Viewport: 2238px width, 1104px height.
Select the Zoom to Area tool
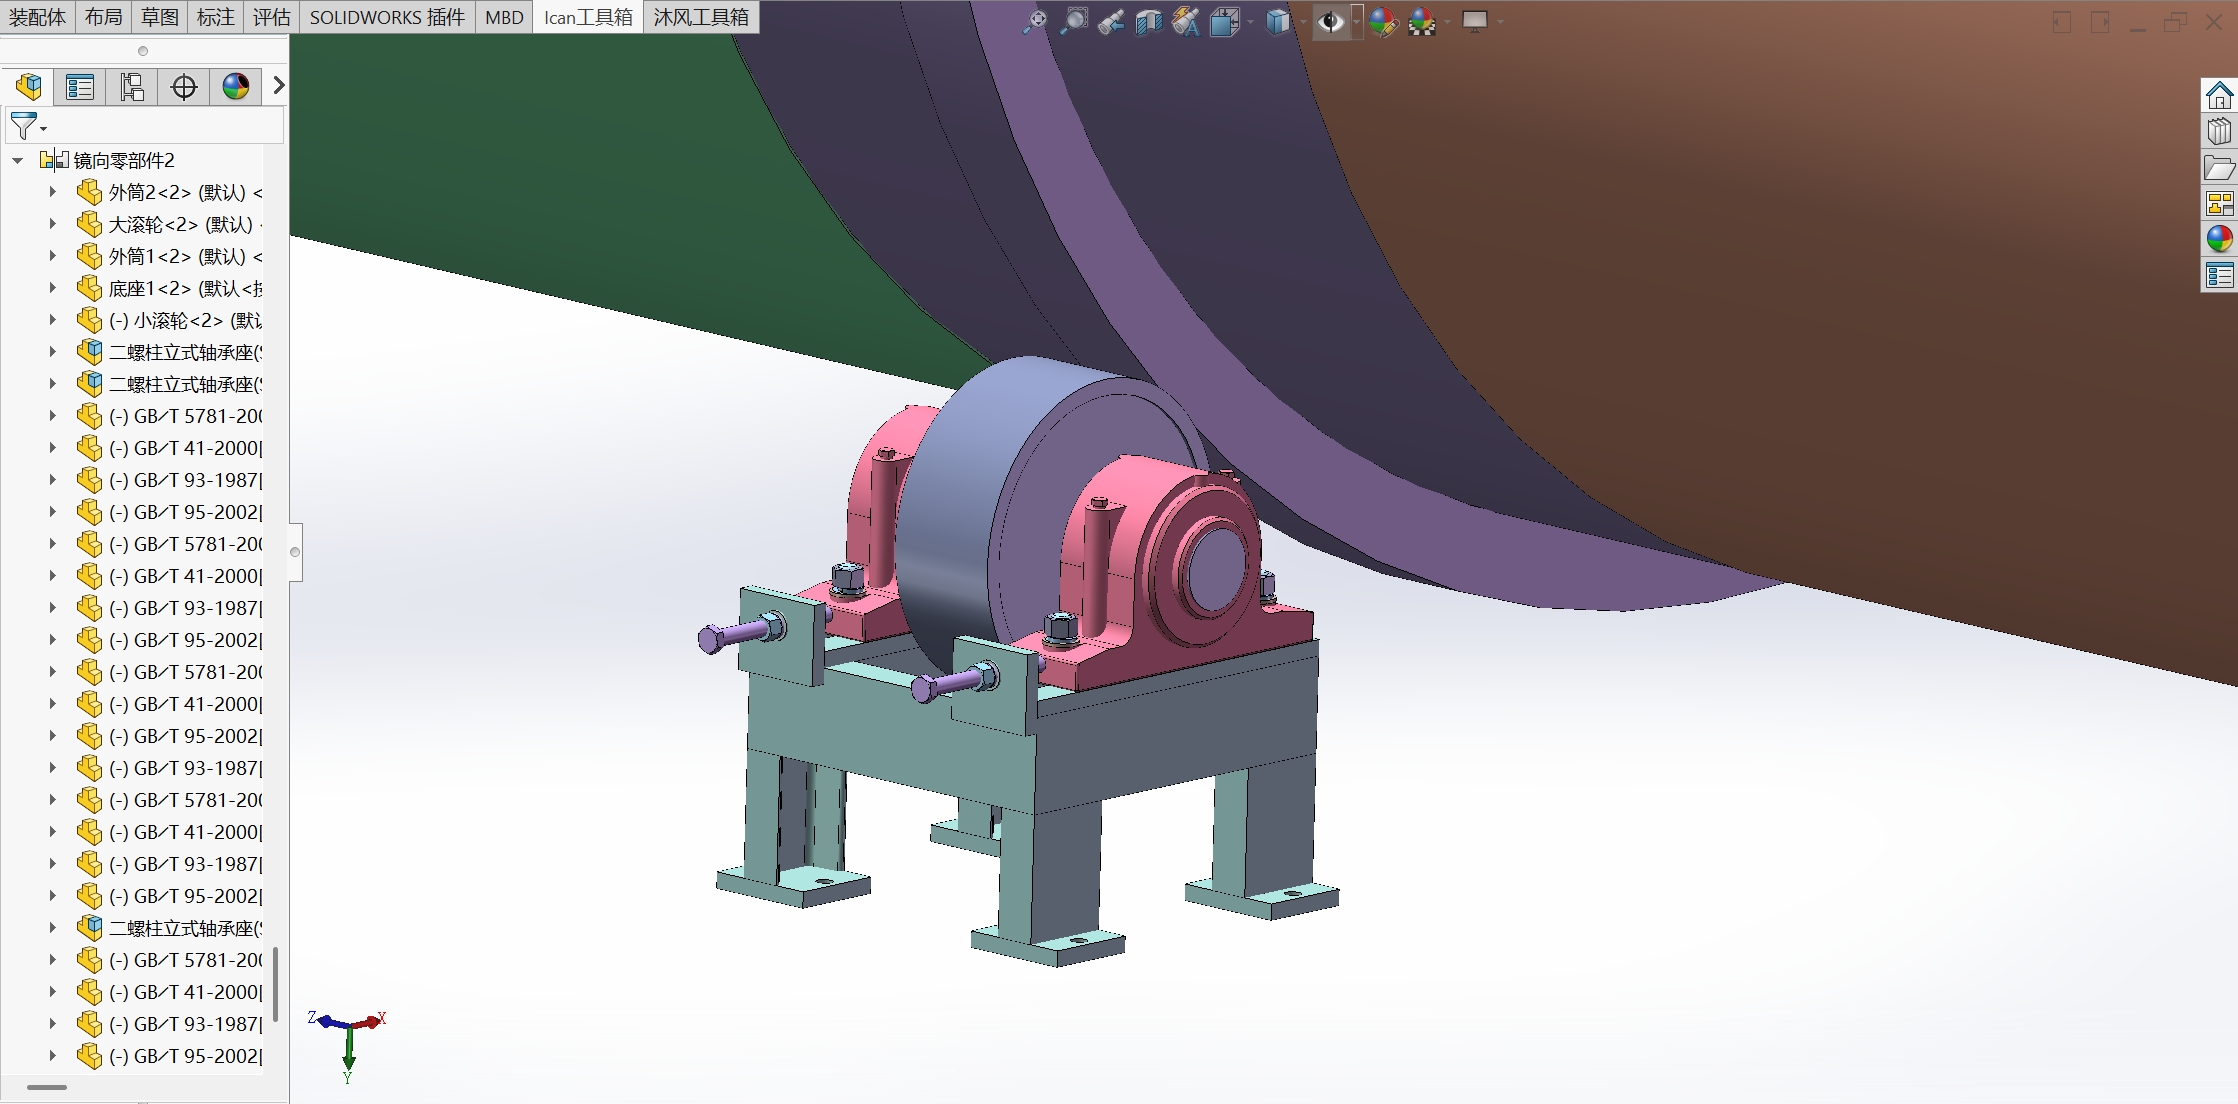point(1074,21)
